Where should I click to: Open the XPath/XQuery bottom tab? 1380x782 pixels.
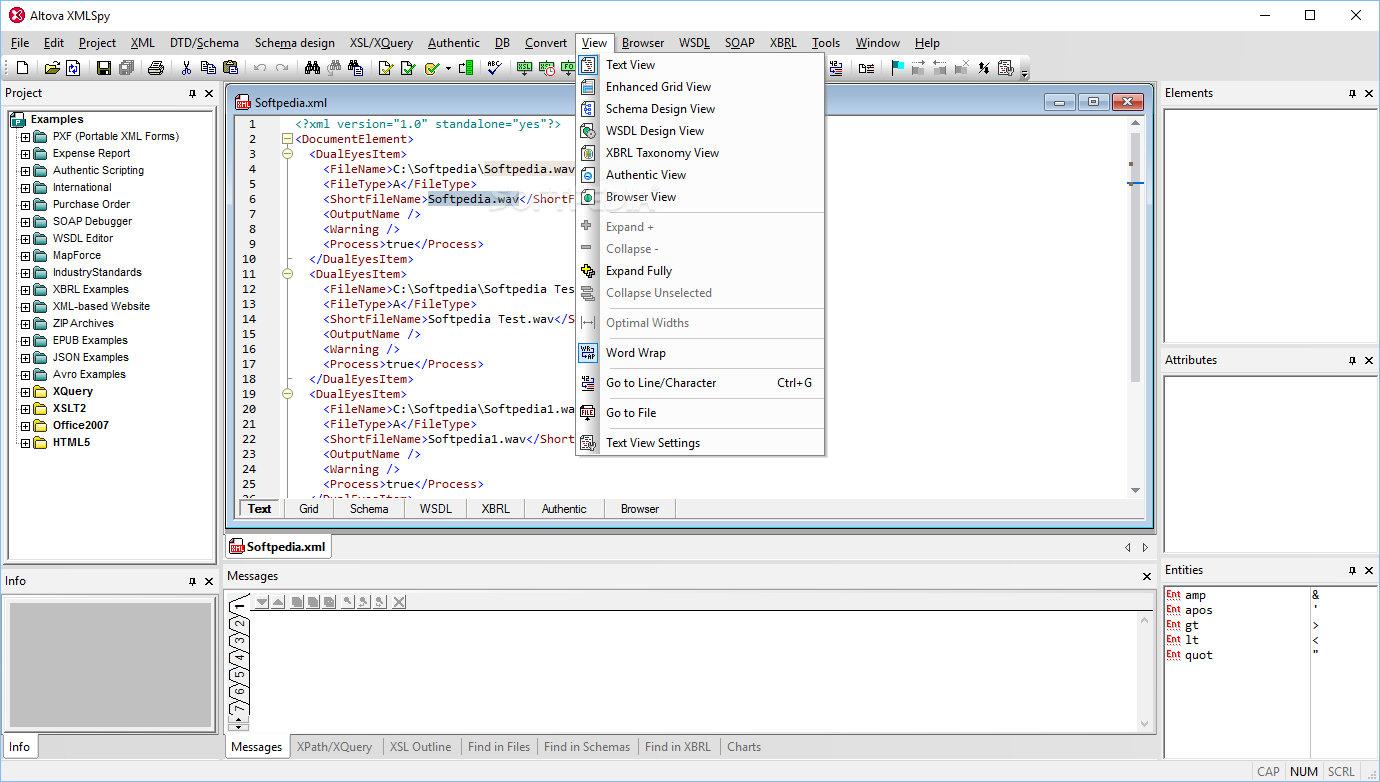click(334, 747)
